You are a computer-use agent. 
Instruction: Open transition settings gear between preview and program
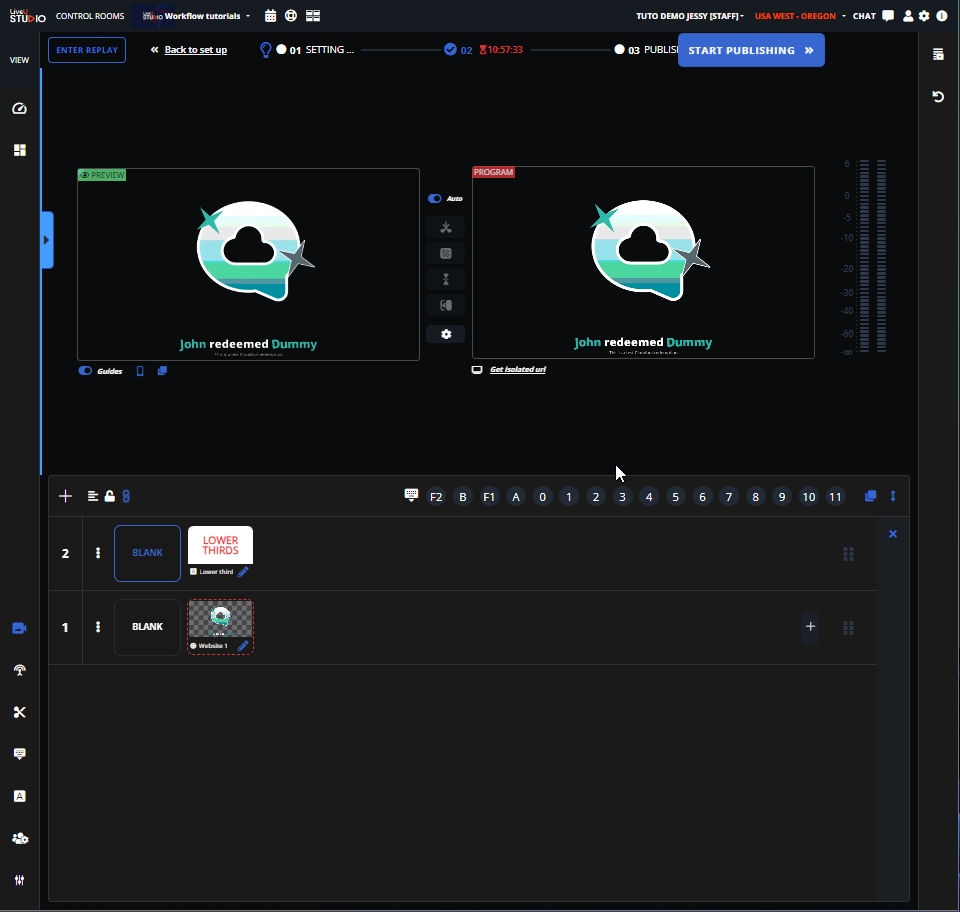coord(446,334)
